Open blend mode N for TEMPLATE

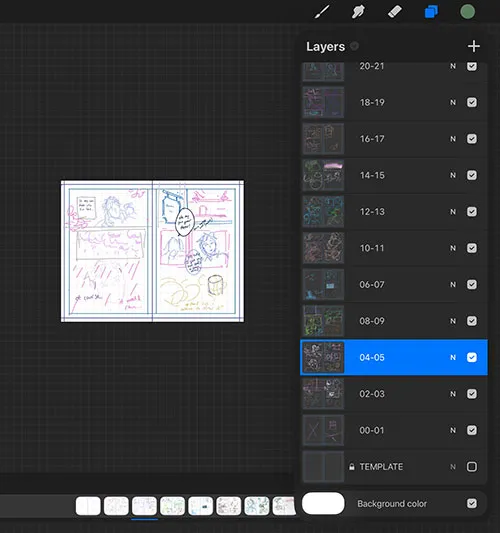(453, 467)
